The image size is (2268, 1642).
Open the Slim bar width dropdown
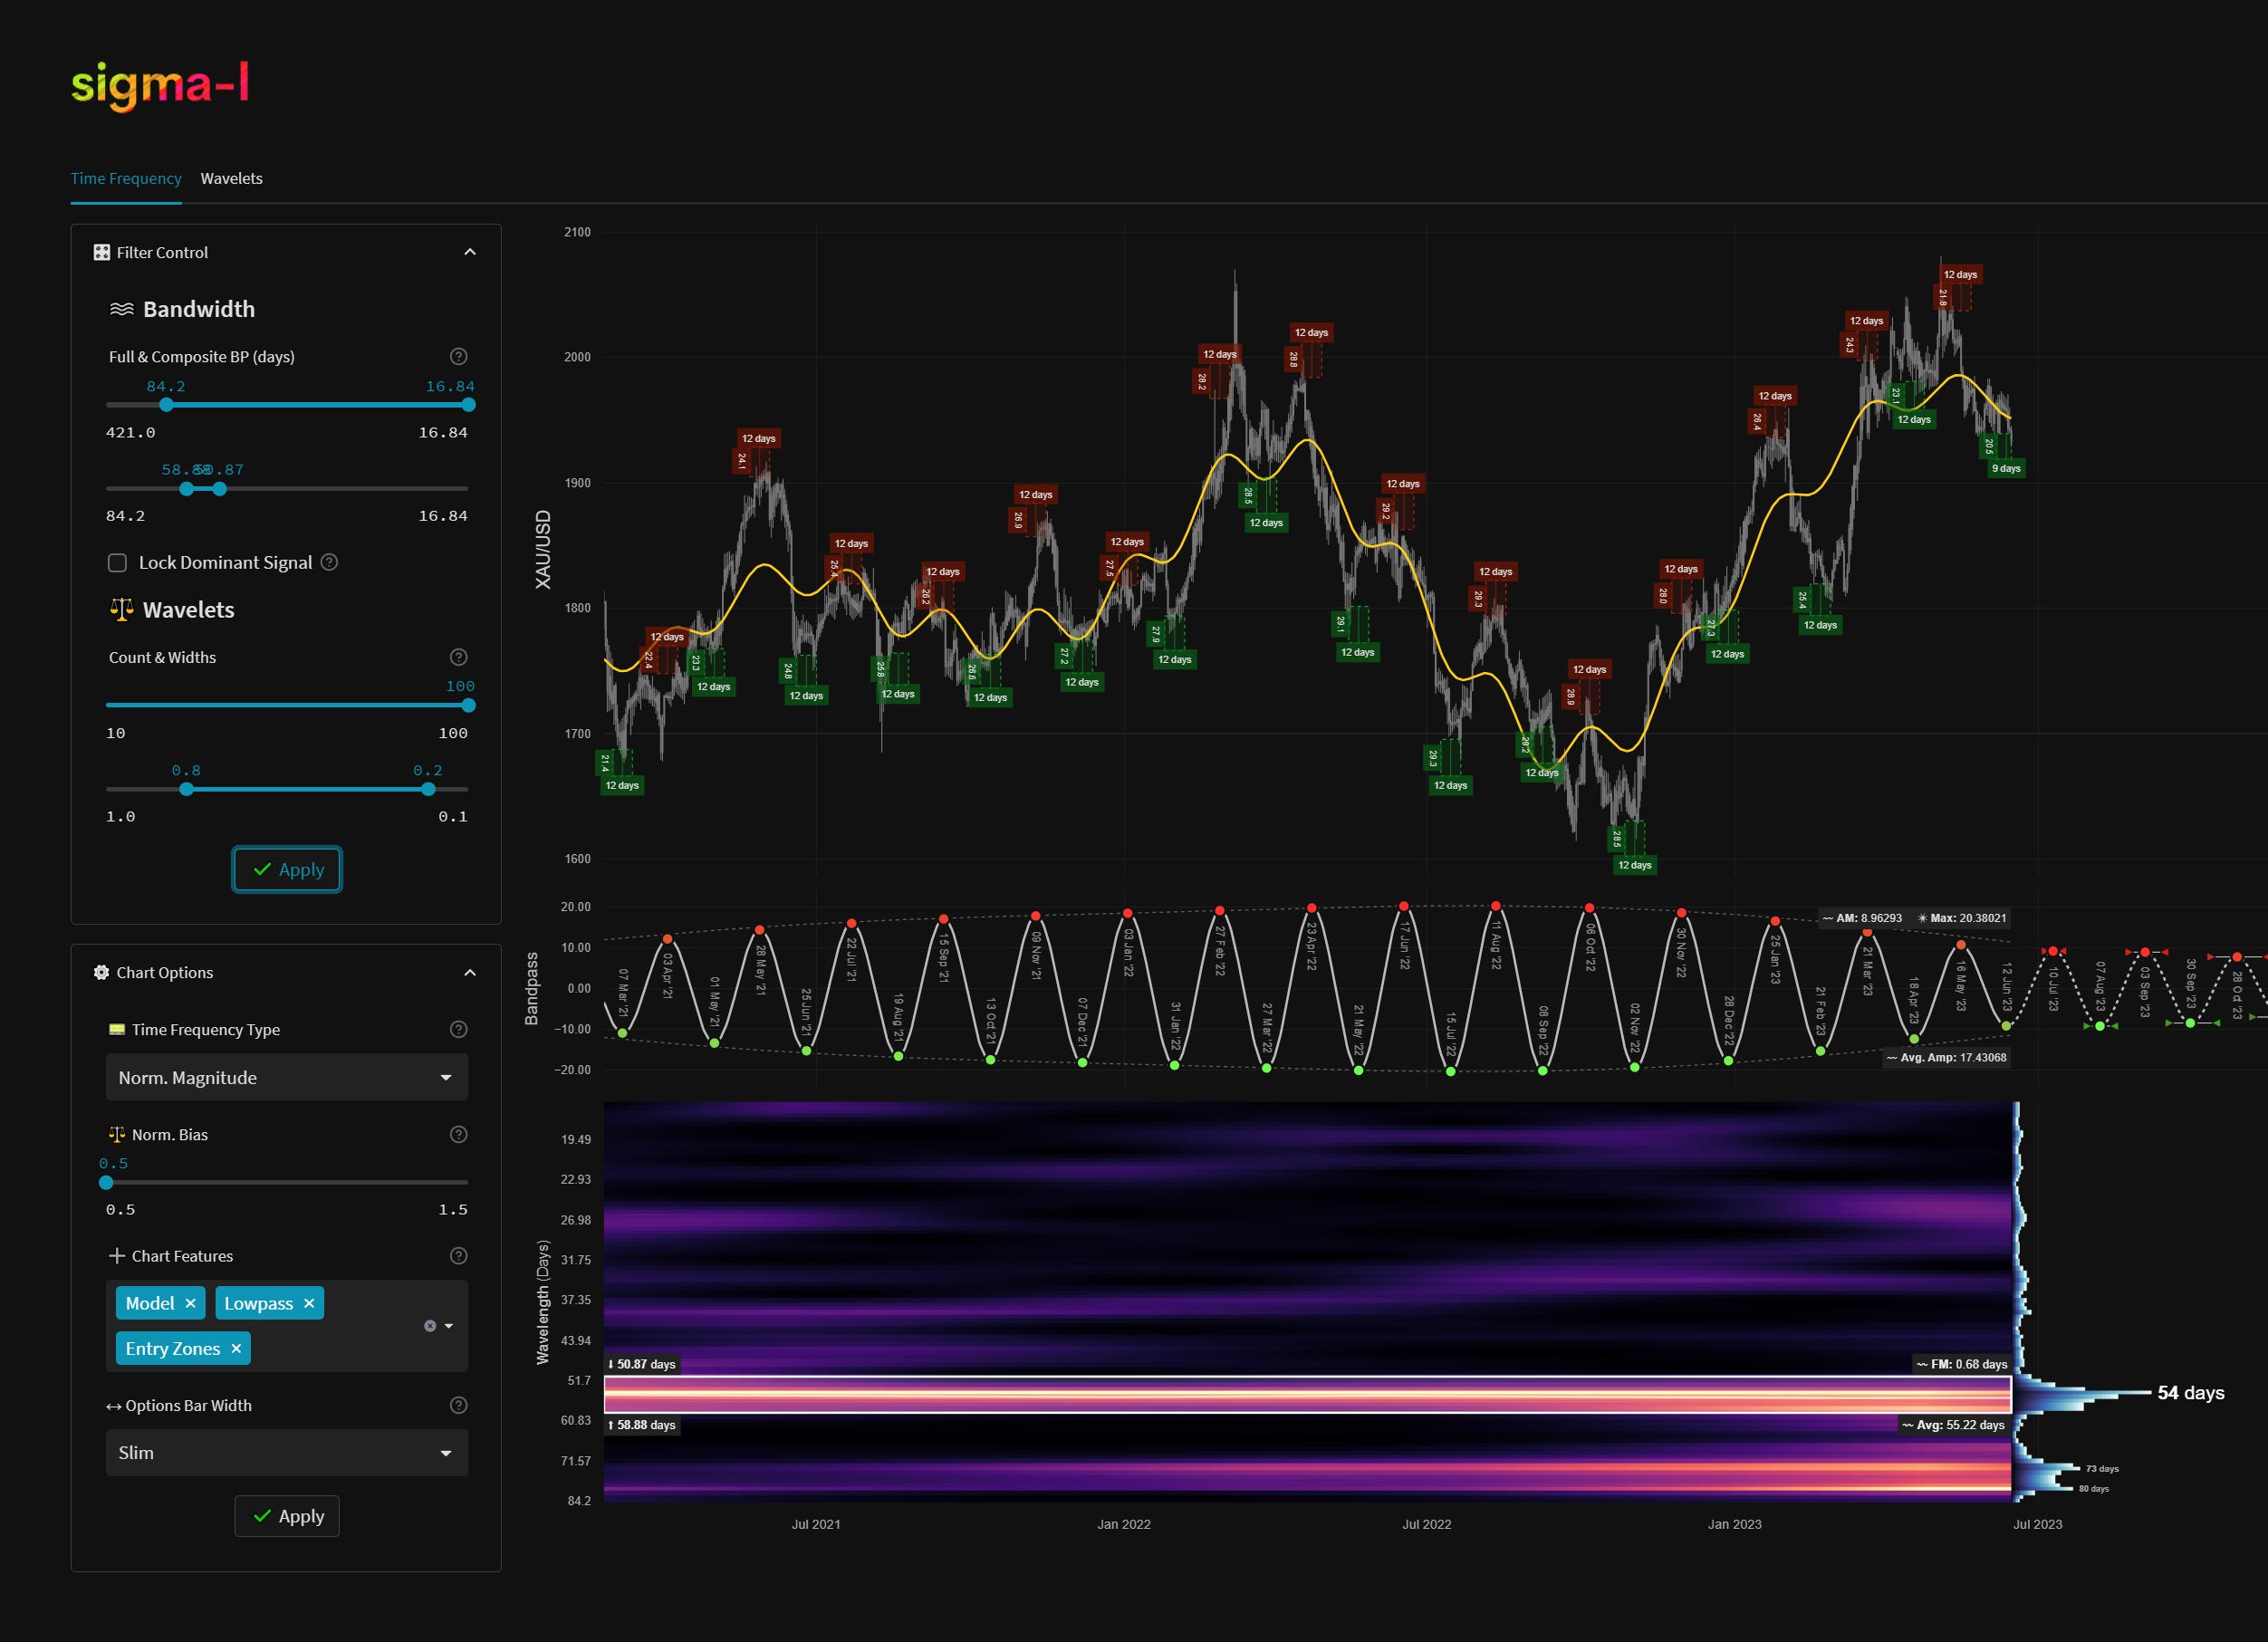286,1452
